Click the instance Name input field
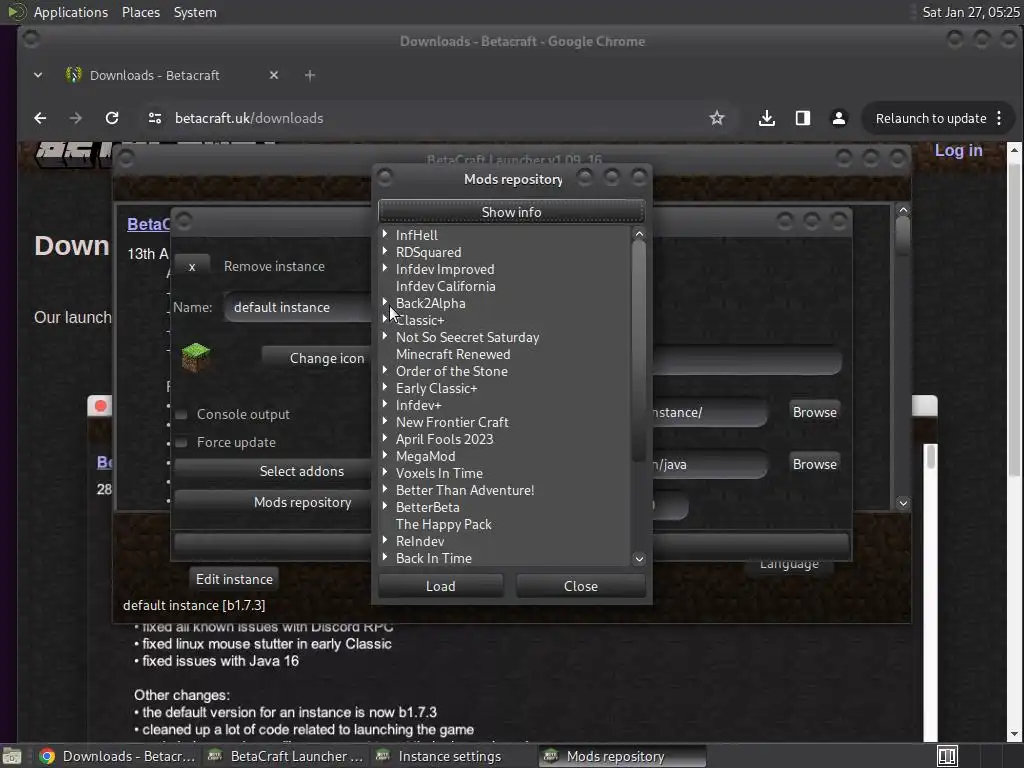 (x=298, y=307)
